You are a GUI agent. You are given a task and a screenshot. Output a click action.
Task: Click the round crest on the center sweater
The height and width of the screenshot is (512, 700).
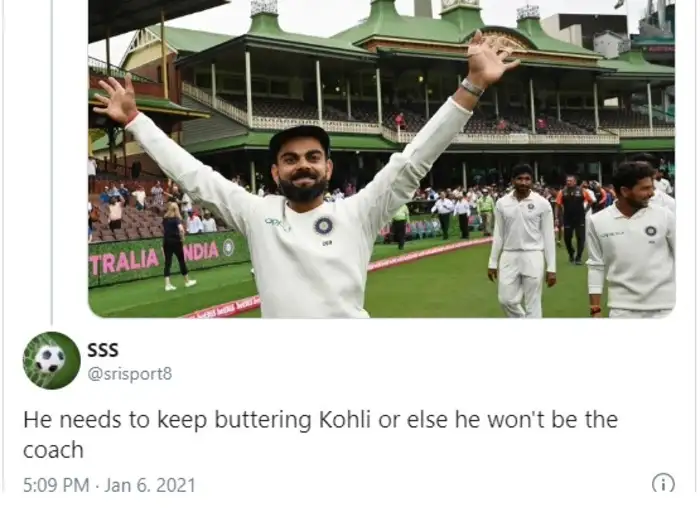point(323,225)
